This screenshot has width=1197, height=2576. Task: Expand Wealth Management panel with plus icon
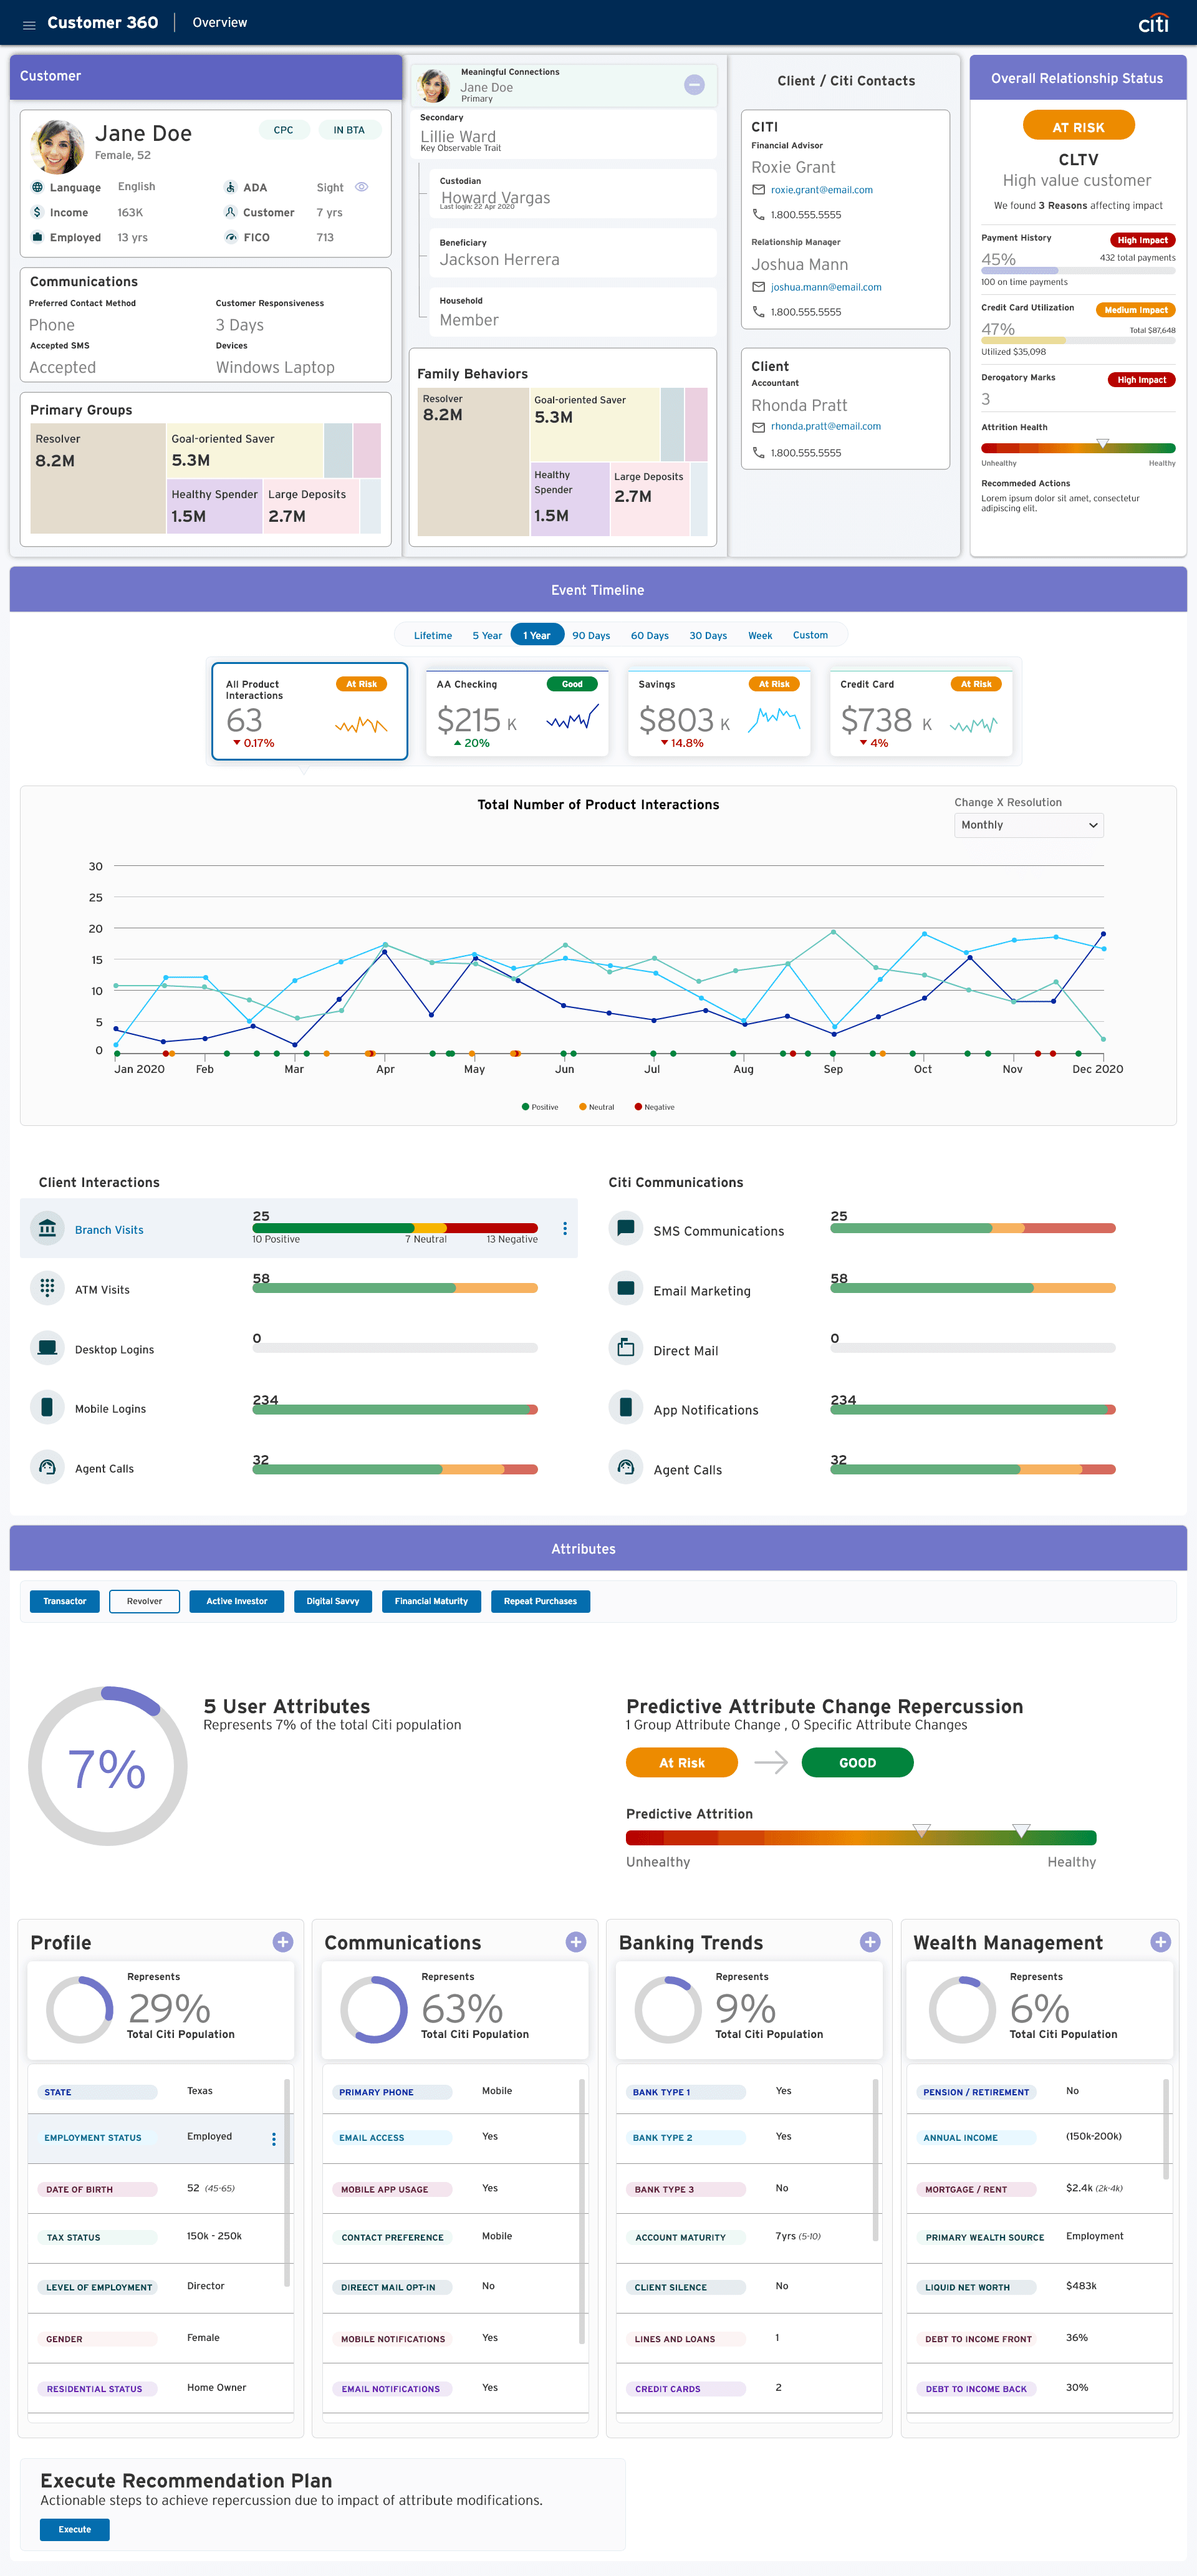tap(1160, 1941)
